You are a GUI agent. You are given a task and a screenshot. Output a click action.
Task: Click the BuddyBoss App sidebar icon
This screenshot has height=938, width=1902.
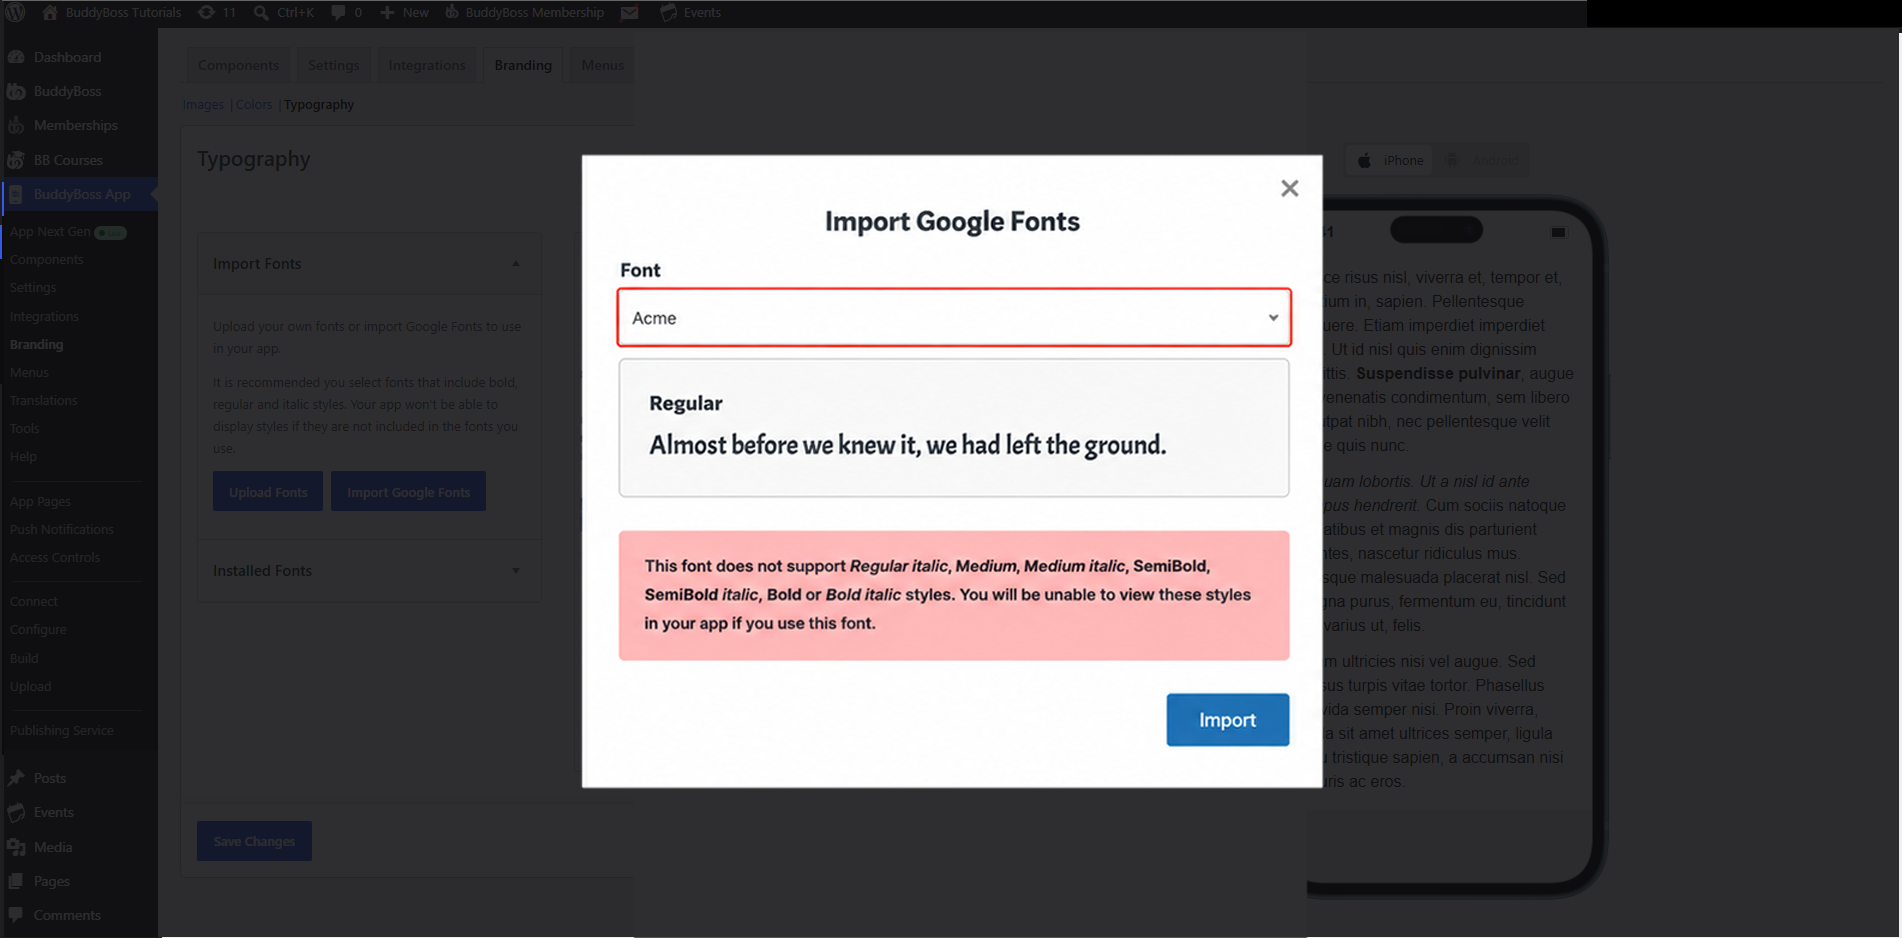(x=16, y=194)
